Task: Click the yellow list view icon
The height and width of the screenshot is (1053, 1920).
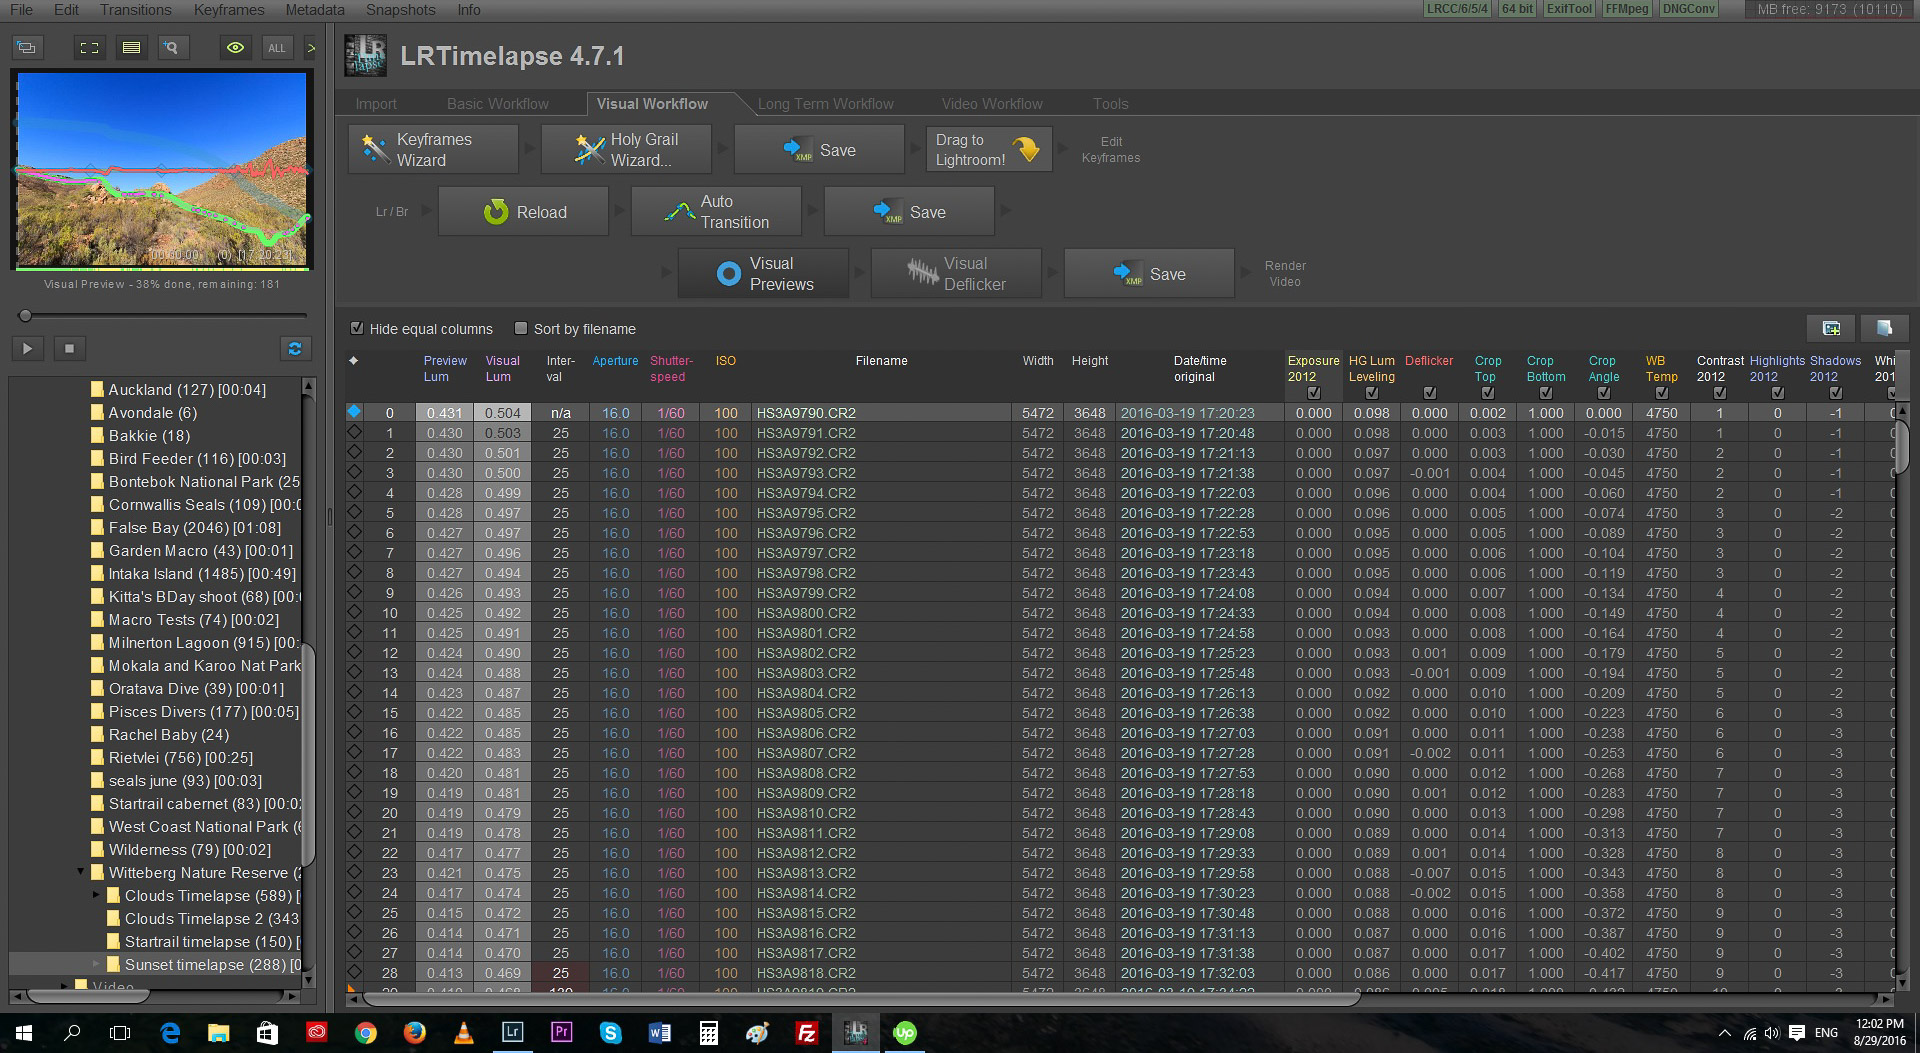Action: click(131, 48)
